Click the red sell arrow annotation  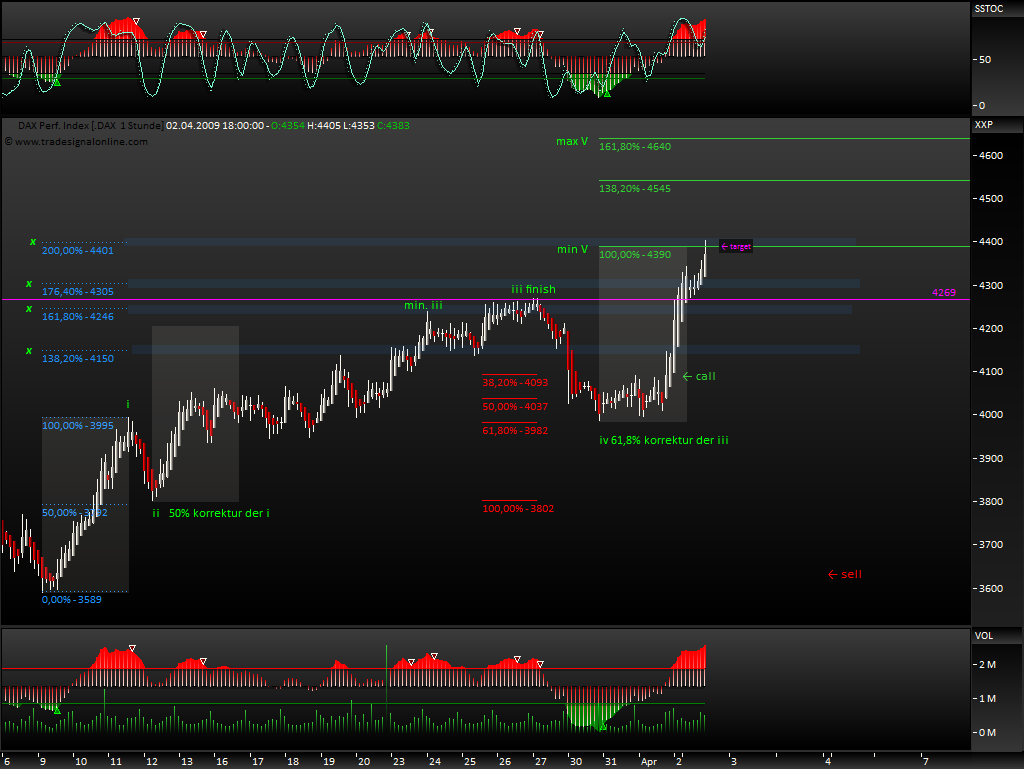click(843, 574)
